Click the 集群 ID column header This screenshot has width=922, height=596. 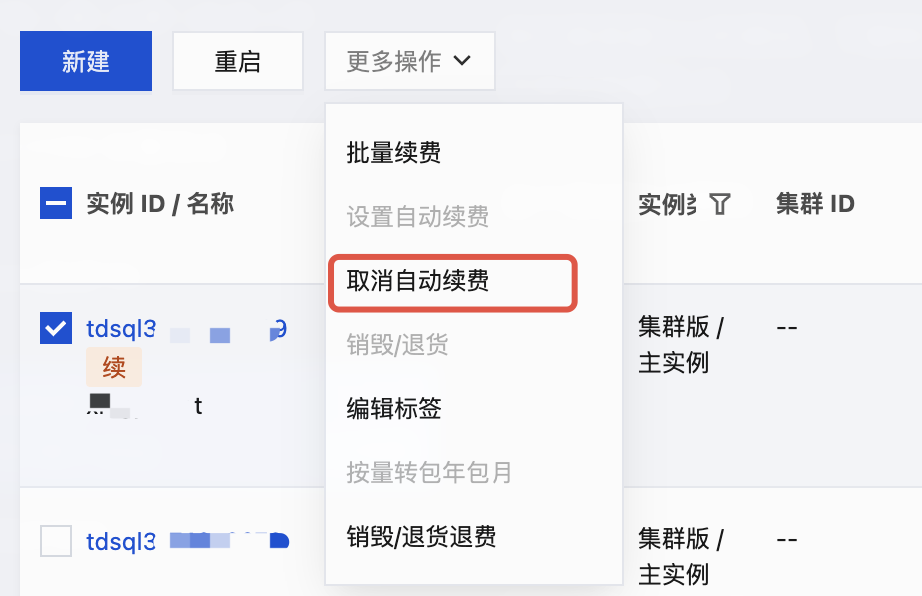click(x=815, y=205)
